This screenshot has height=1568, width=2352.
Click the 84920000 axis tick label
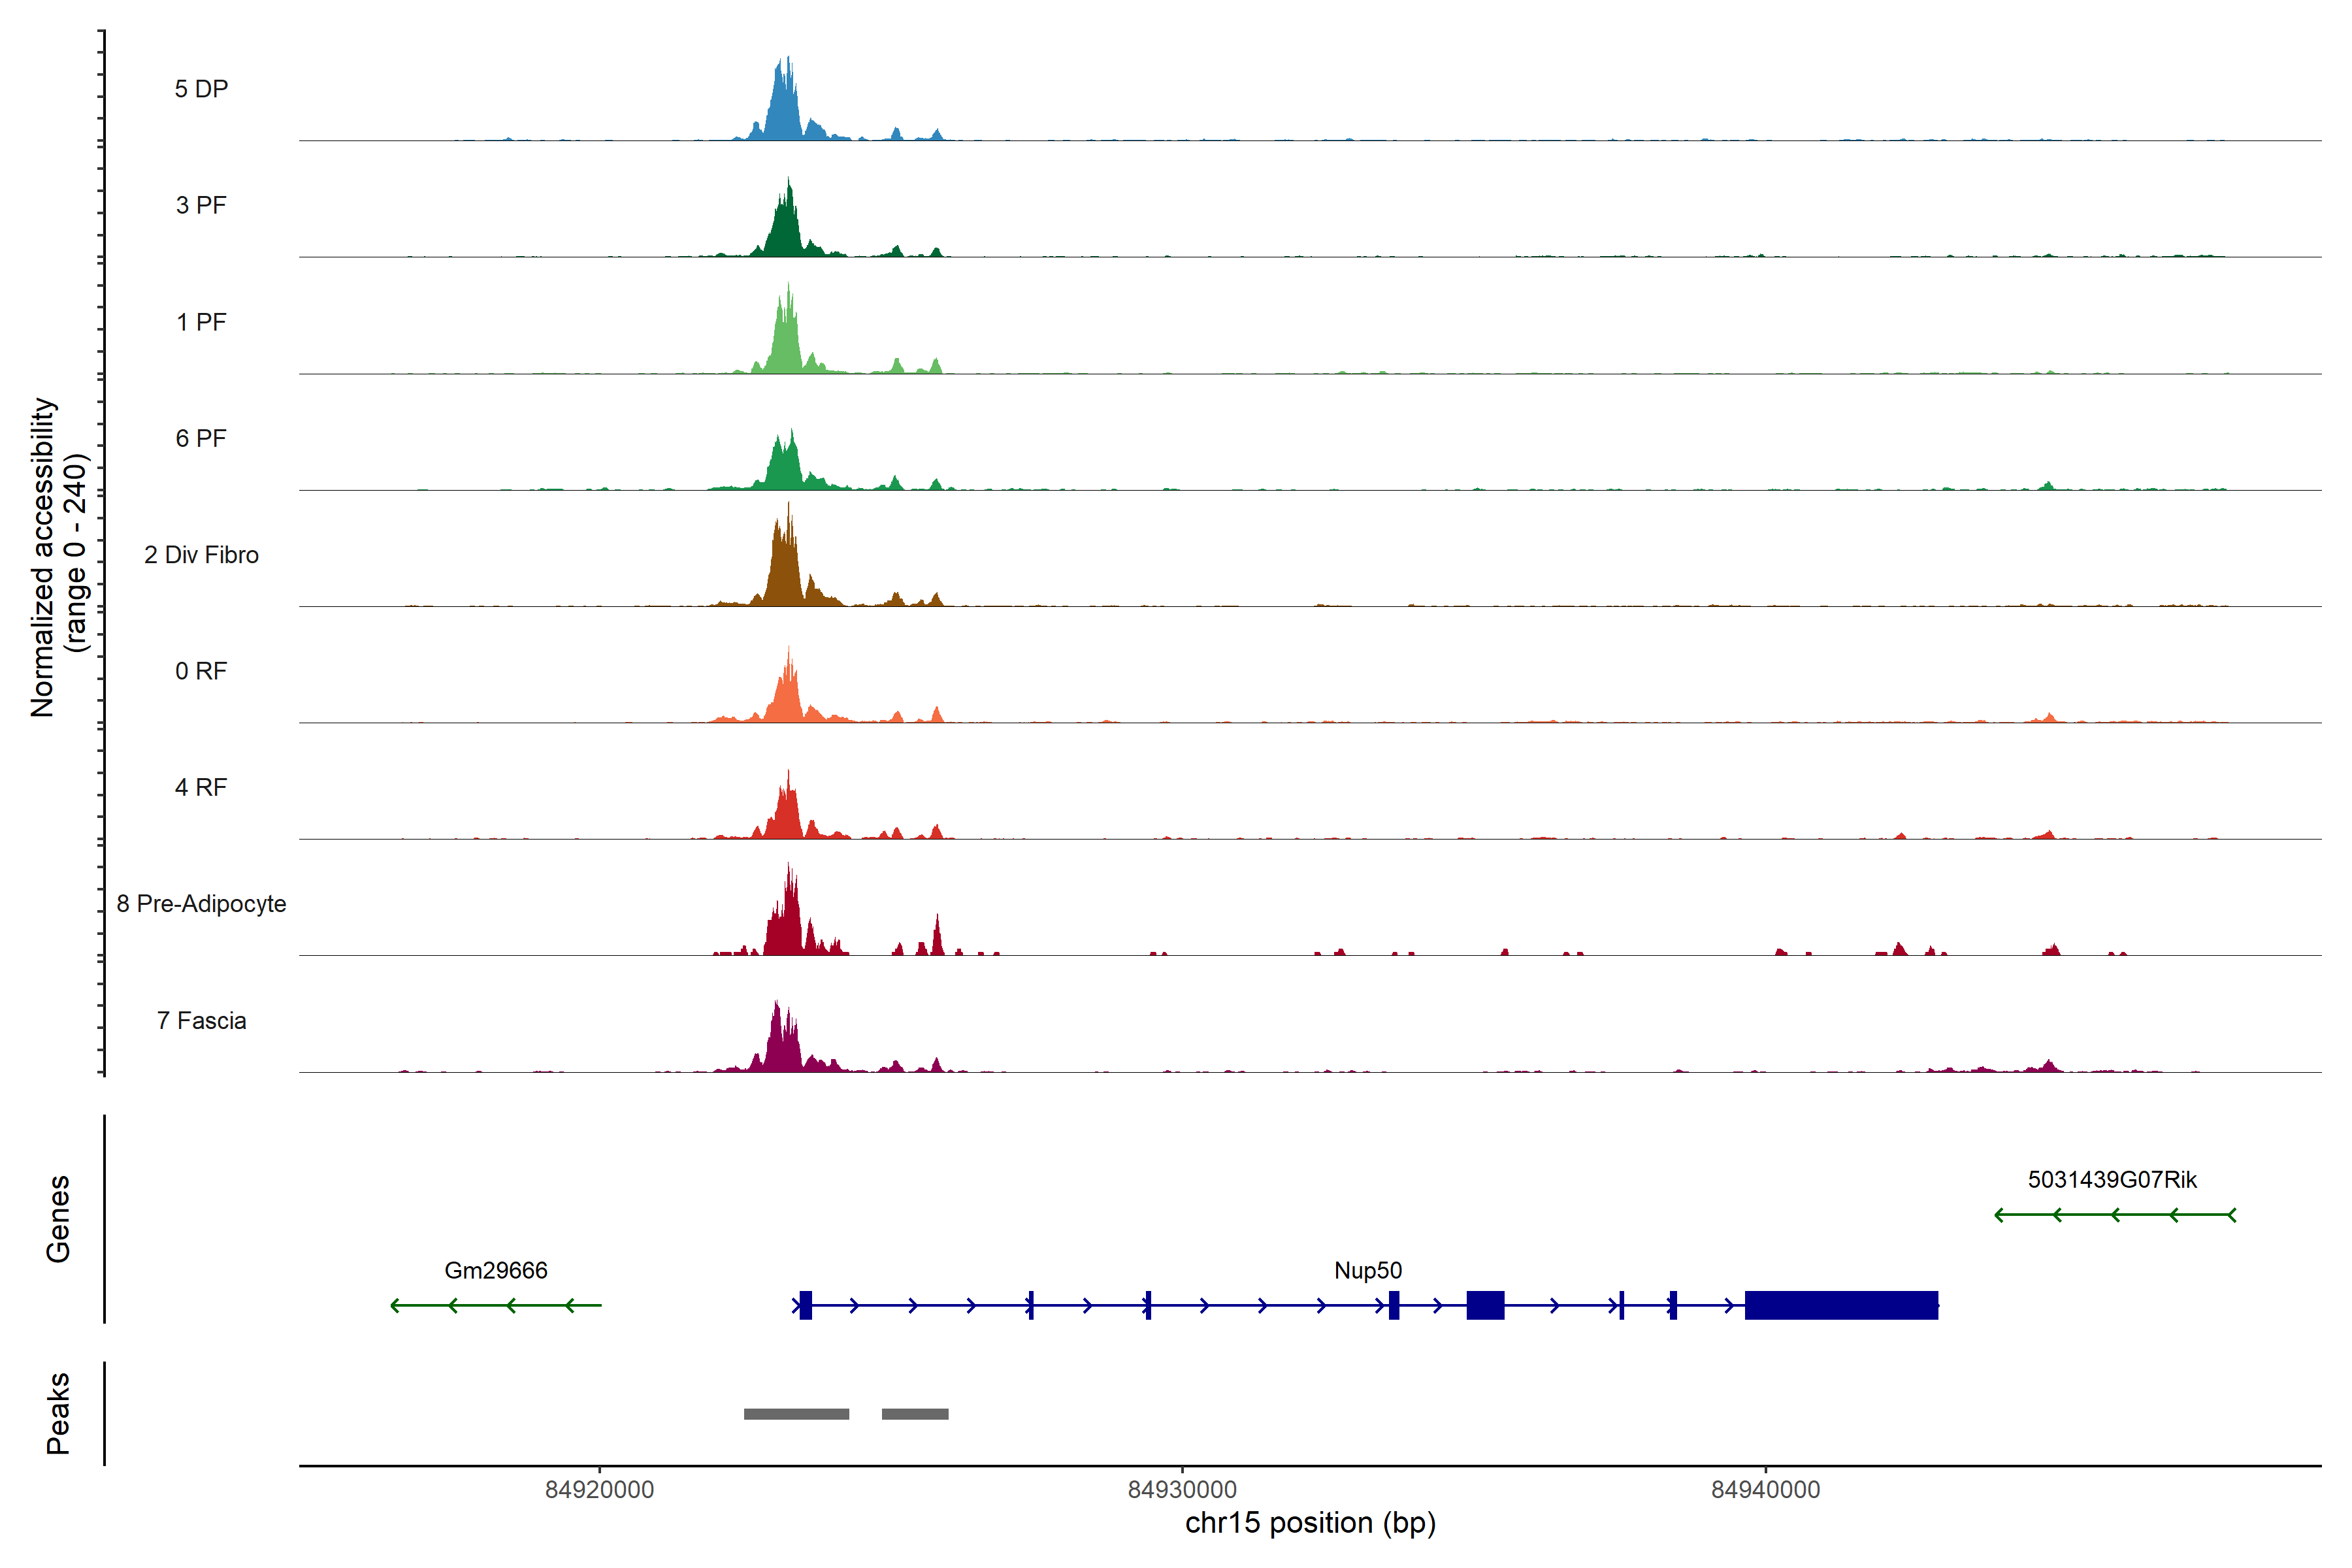click(599, 1489)
